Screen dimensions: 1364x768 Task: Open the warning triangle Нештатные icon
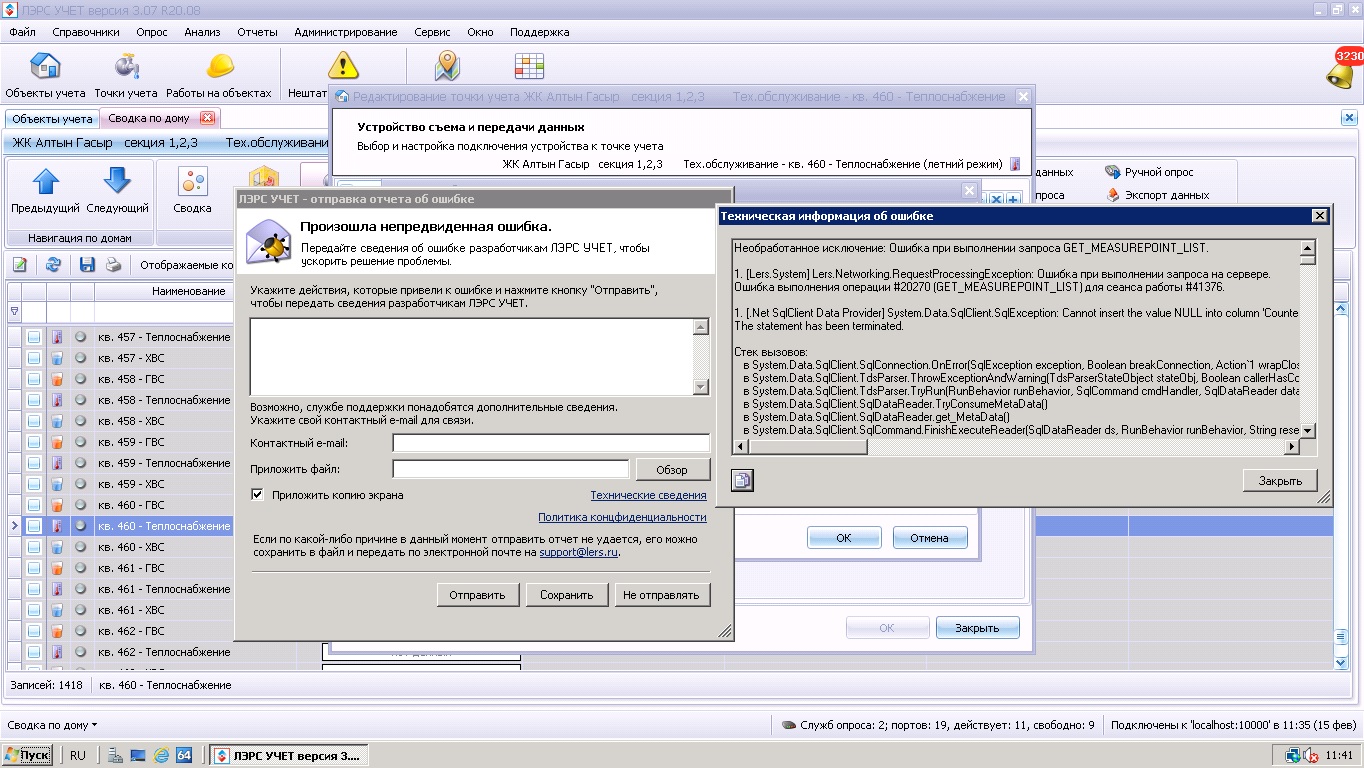pyautogui.click(x=343, y=66)
